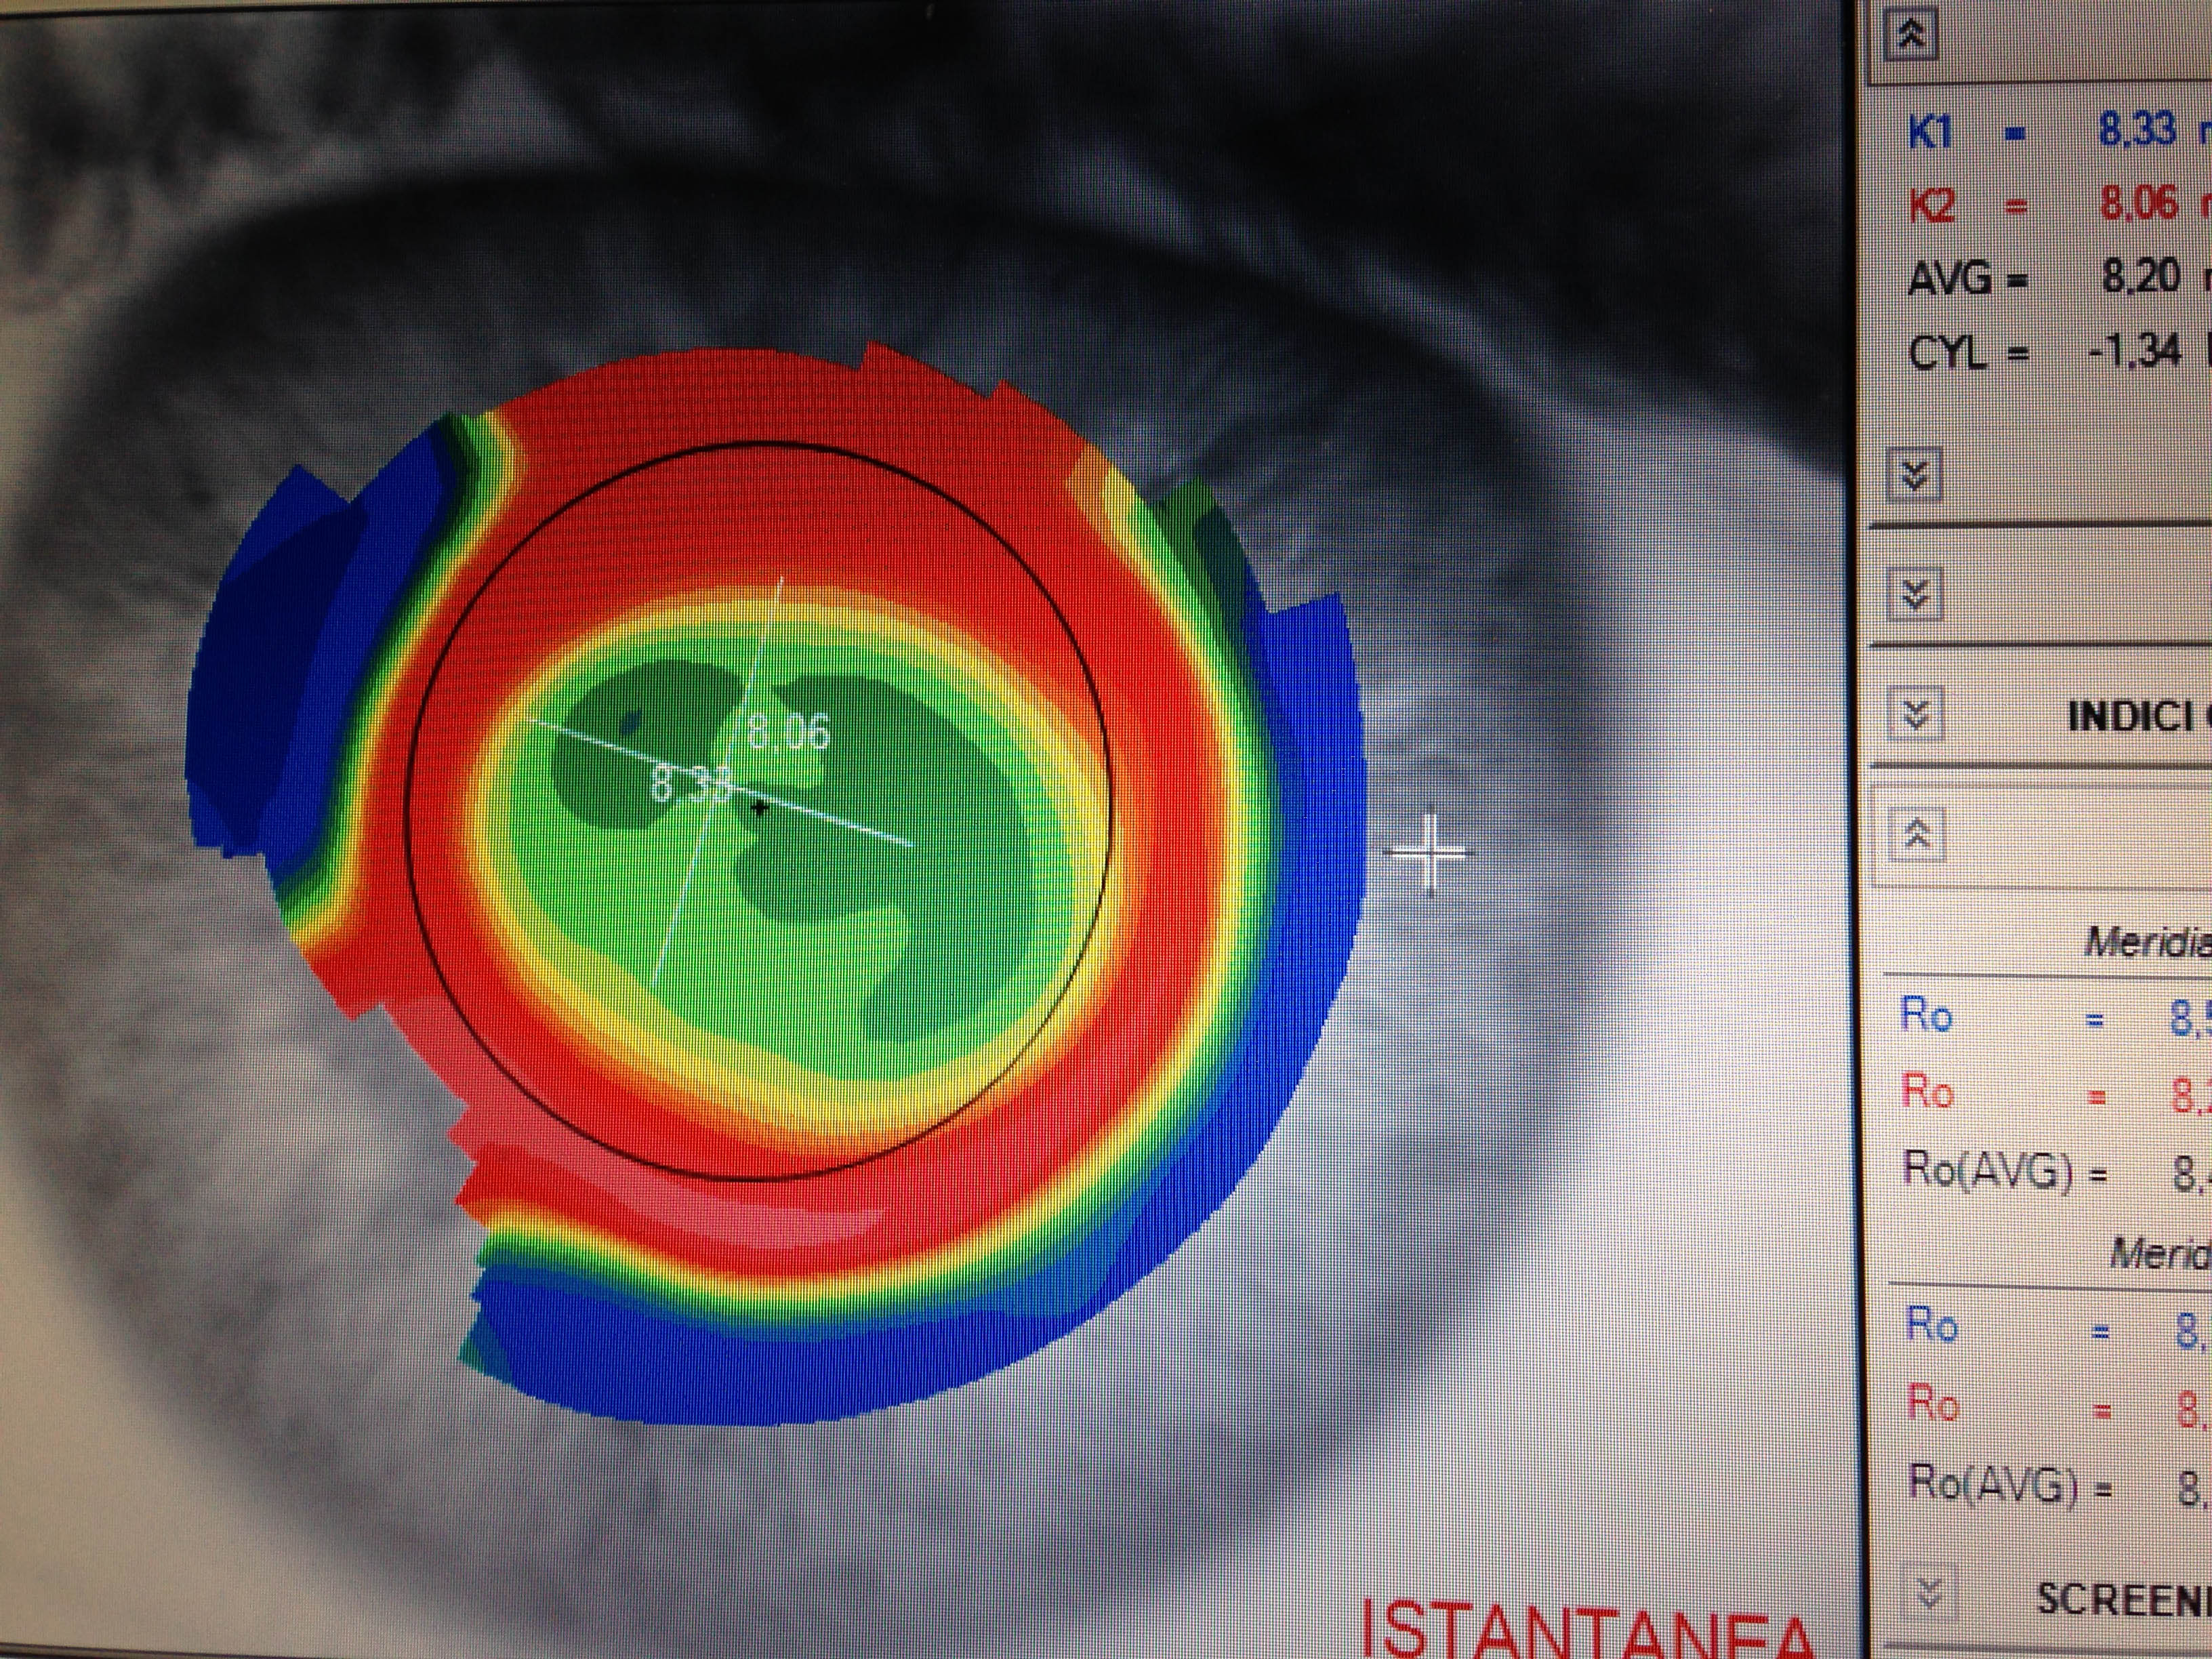Viewport: 2212px width, 1659px height.
Task: Expand the collapsed section just below CYL
Action: coord(1914,475)
